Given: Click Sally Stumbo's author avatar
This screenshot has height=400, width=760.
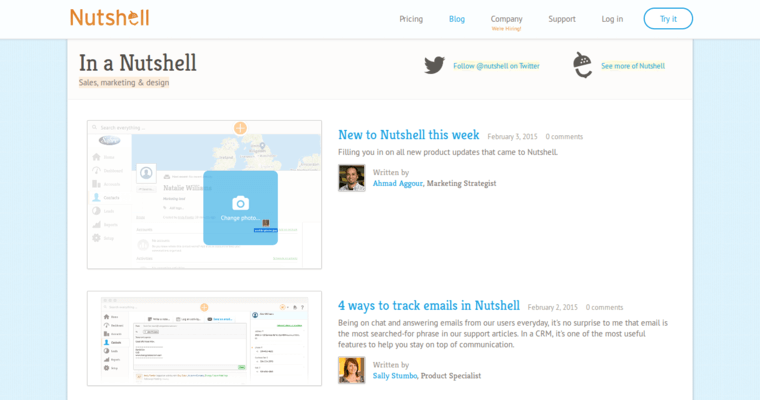Looking at the screenshot, I should (x=351, y=370).
